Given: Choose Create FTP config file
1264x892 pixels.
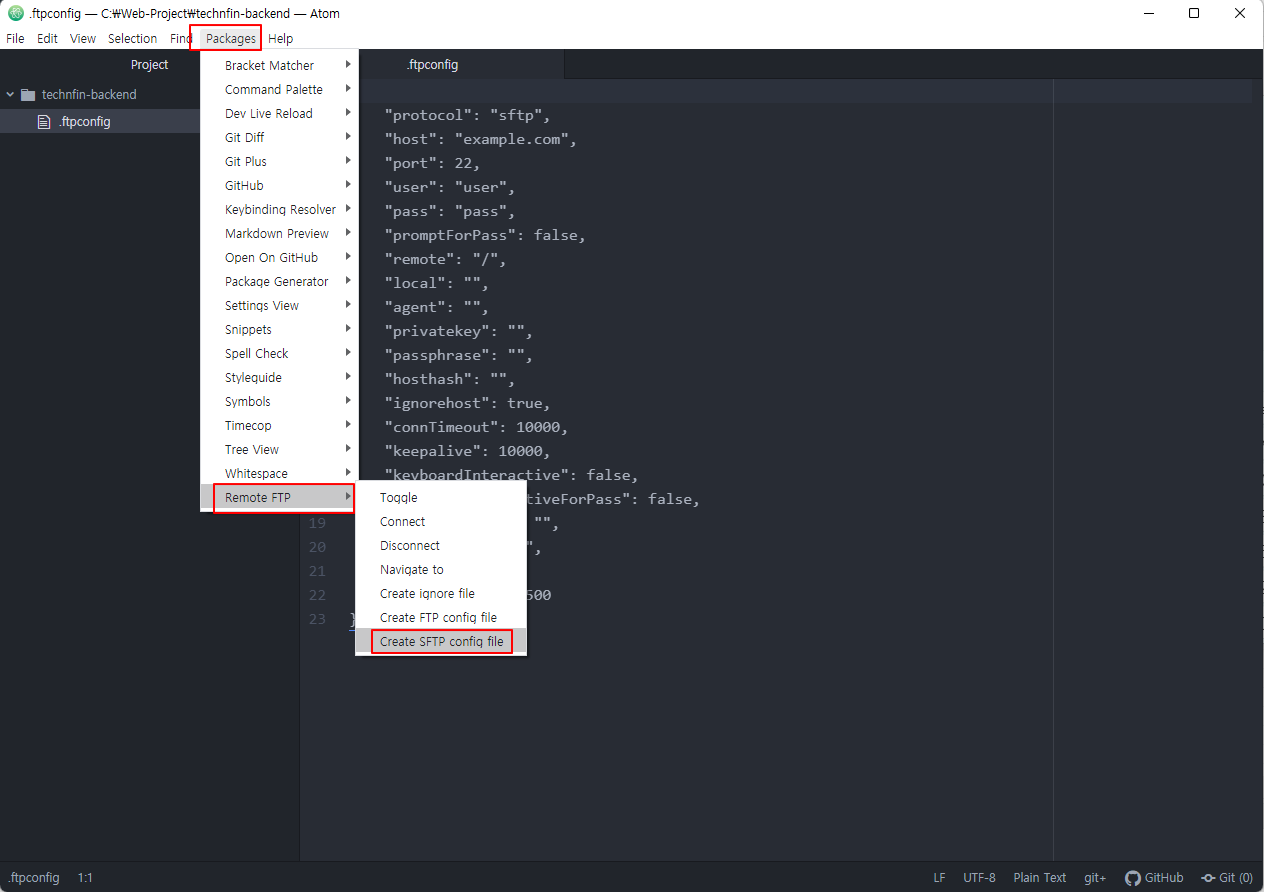Looking at the screenshot, I should click(x=441, y=617).
